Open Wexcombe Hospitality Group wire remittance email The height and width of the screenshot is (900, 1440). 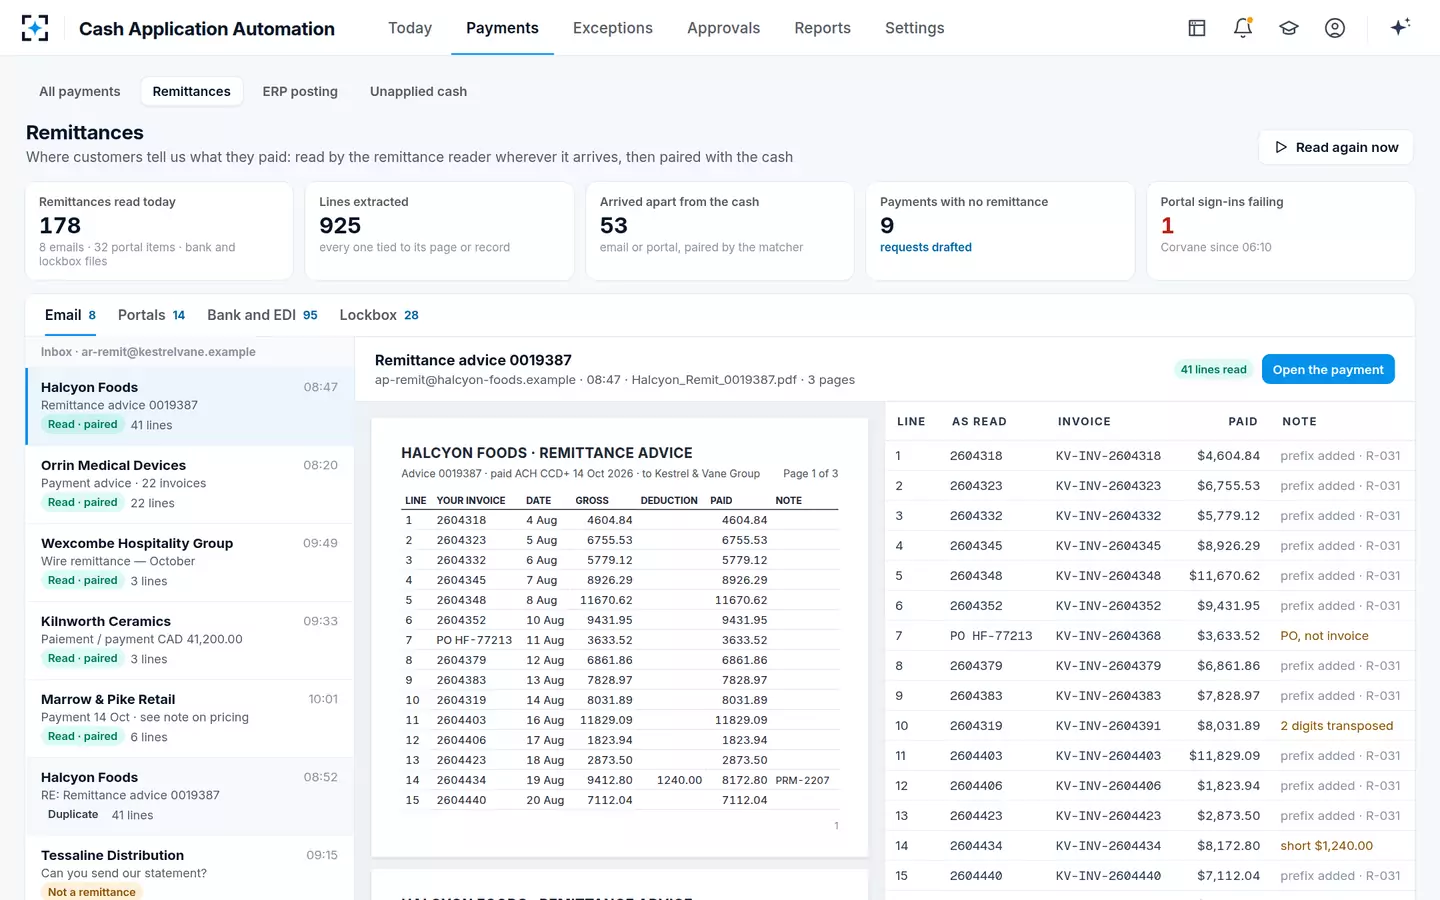point(190,562)
